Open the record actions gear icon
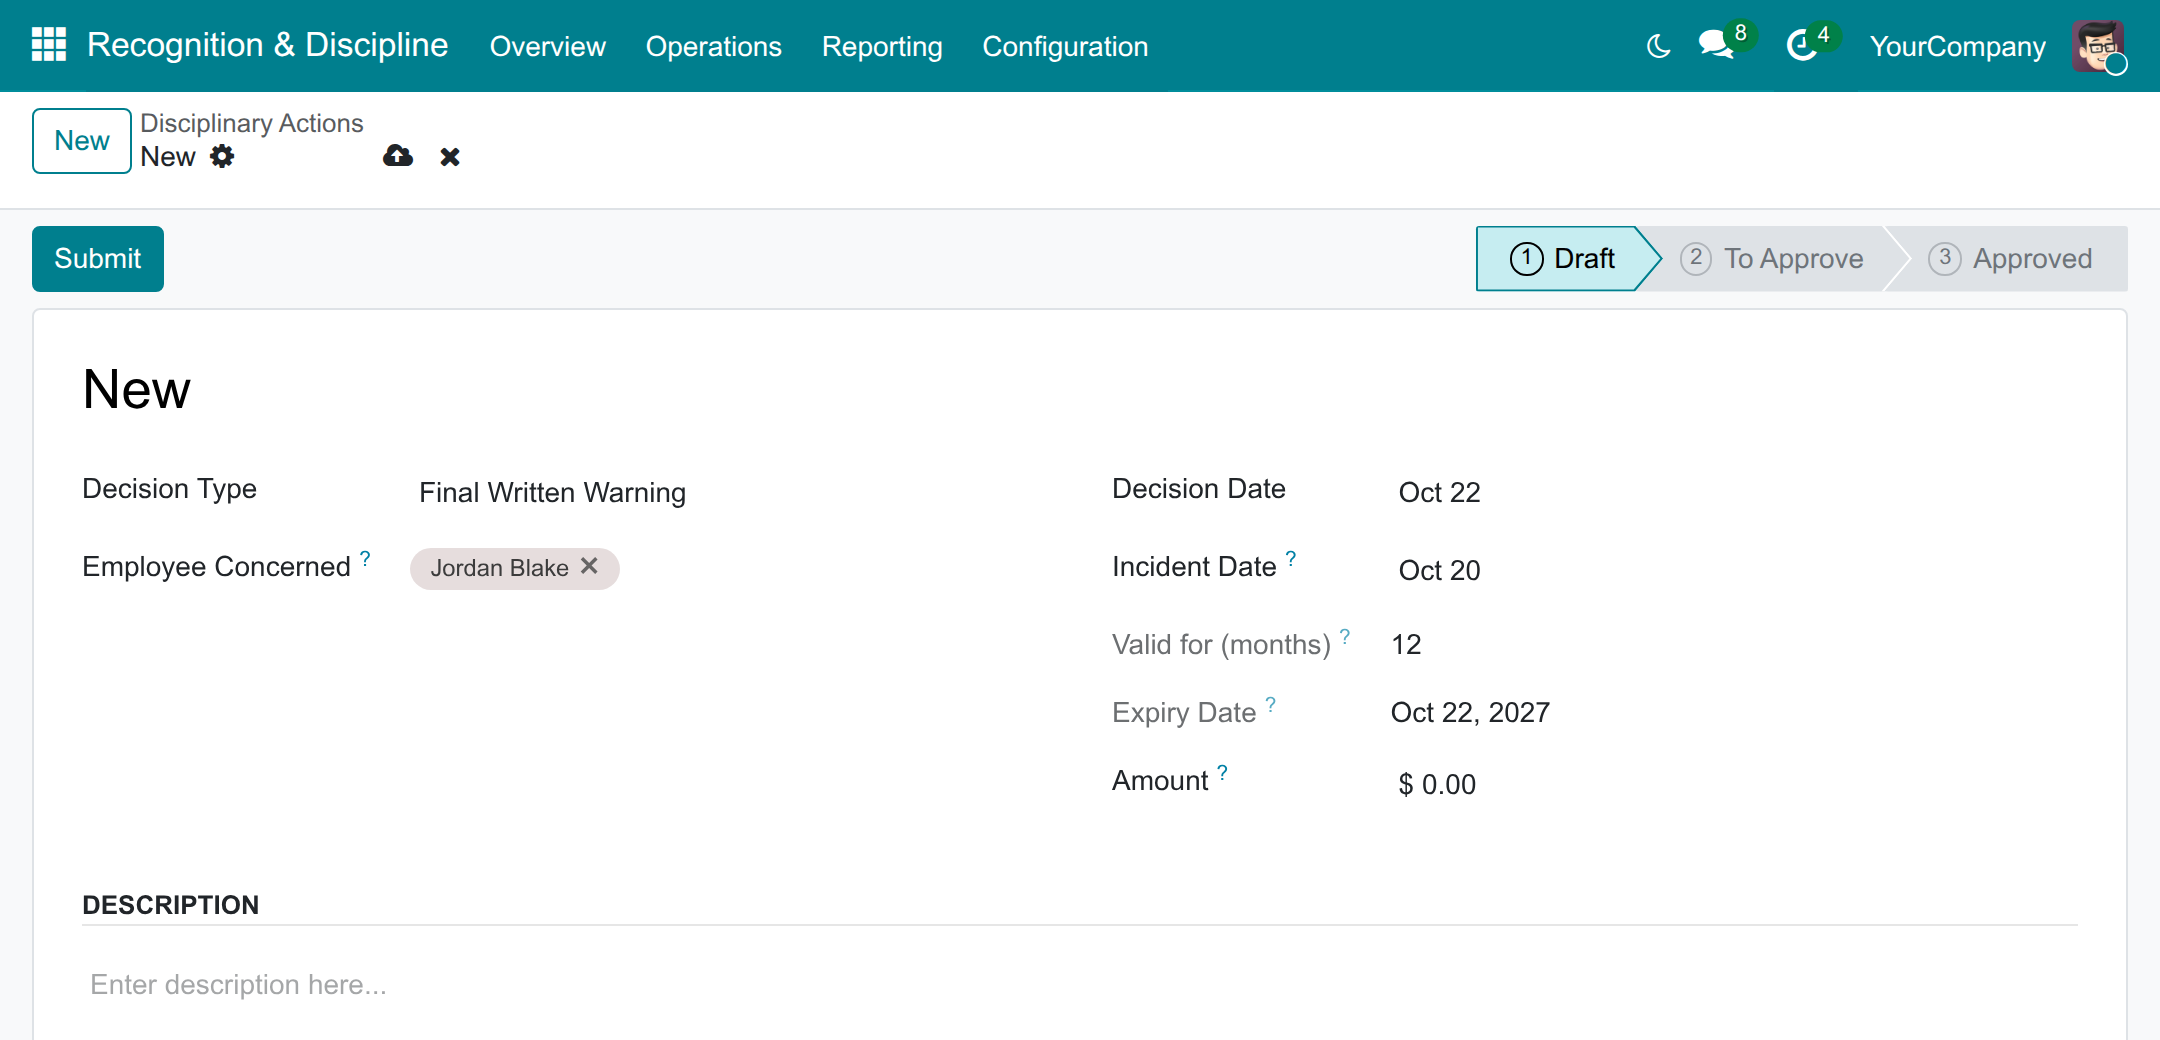This screenshot has height=1040, width=2160. [x=222, y=156]
